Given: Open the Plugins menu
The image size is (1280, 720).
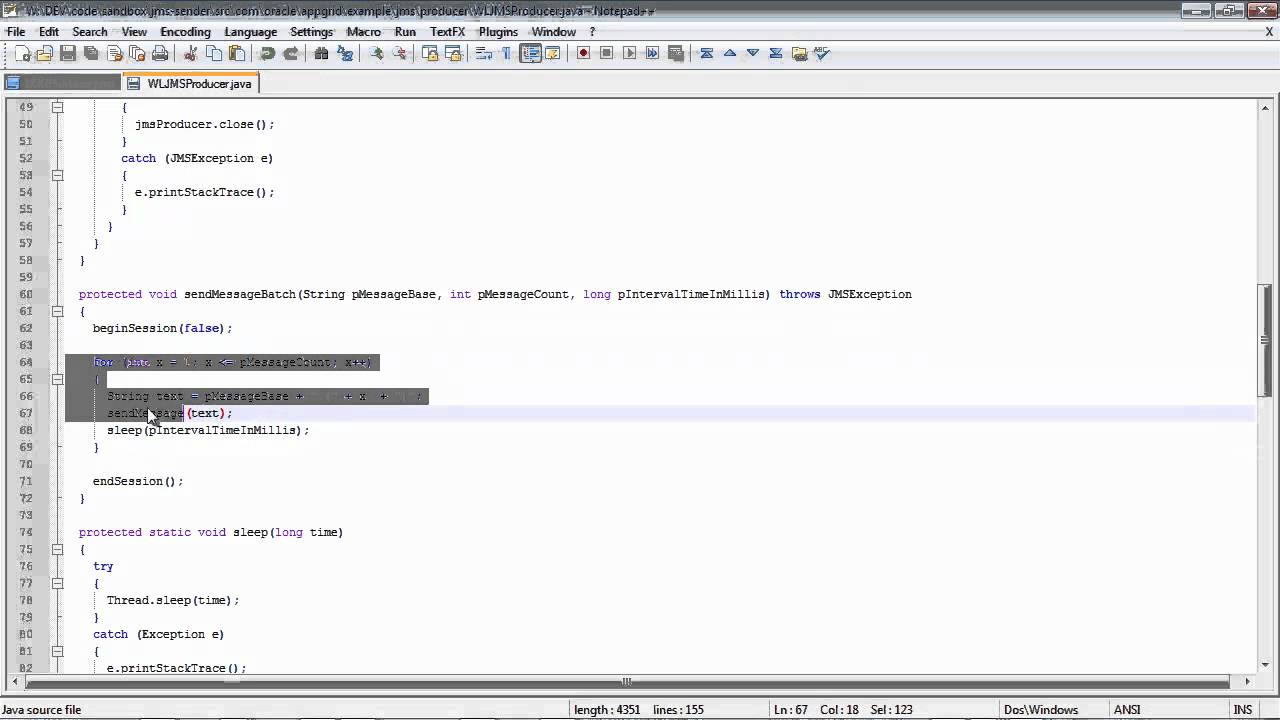Looking at the screenshot, I should click(x=498, y=31).
